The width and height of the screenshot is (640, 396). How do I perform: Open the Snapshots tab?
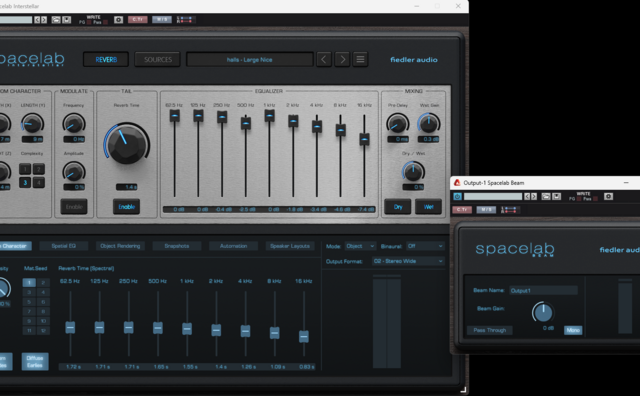177,246
